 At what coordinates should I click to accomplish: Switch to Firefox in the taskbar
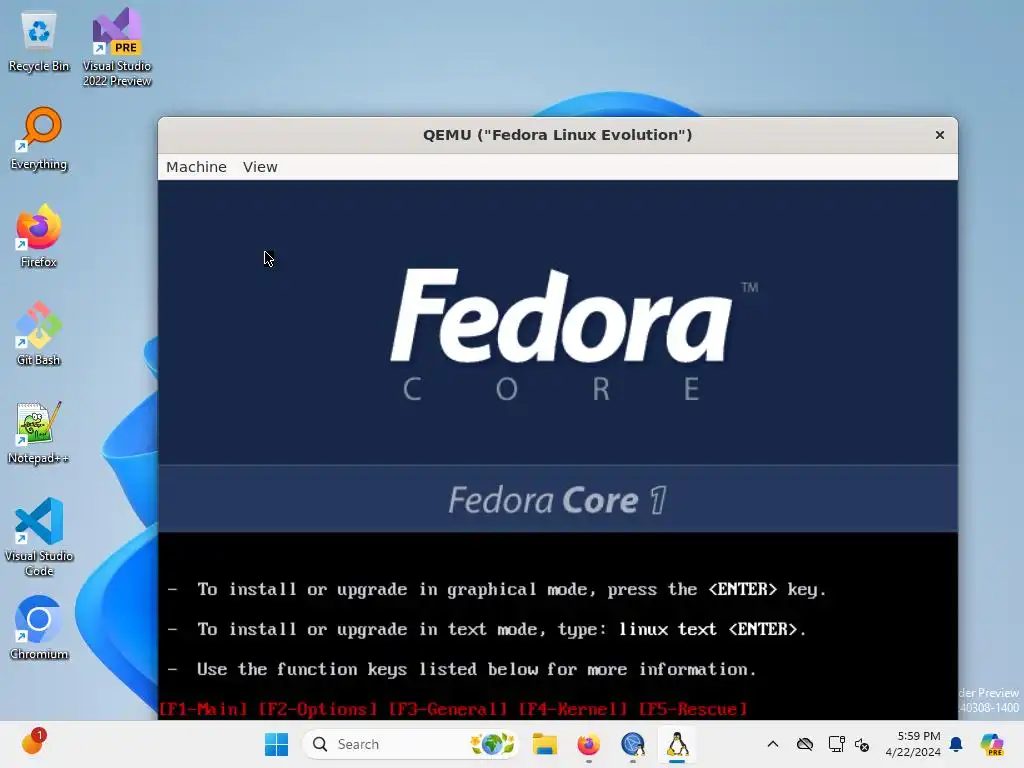pyautogui.click(x=588, y=744)
